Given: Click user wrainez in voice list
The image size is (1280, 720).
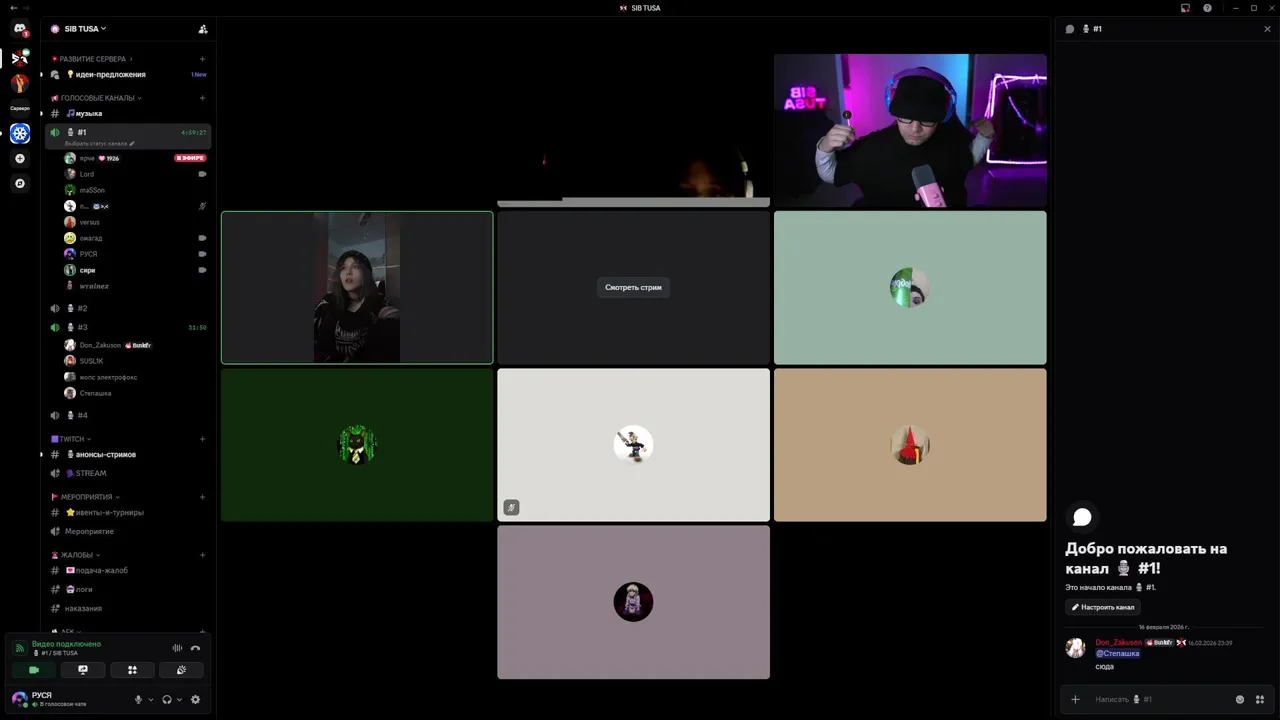Looking at the screenshot, I should 135,286.
